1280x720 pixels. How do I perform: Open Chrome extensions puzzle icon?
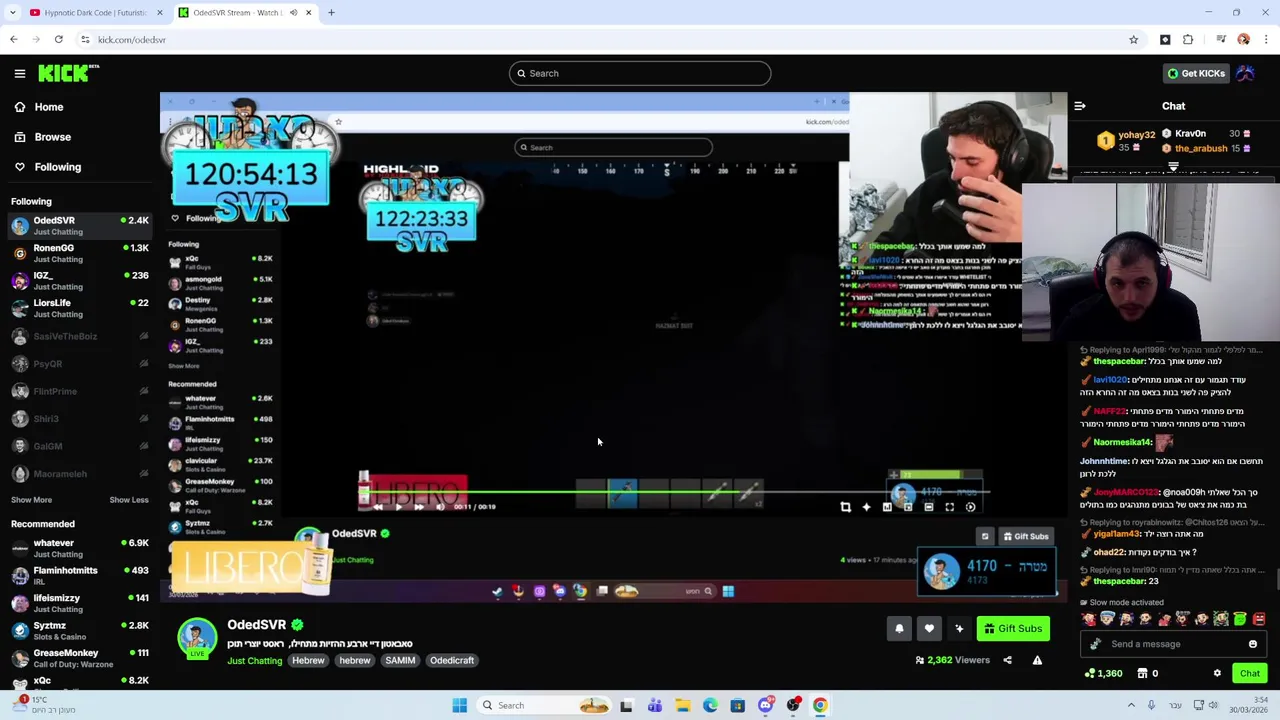coord(1188,40)
